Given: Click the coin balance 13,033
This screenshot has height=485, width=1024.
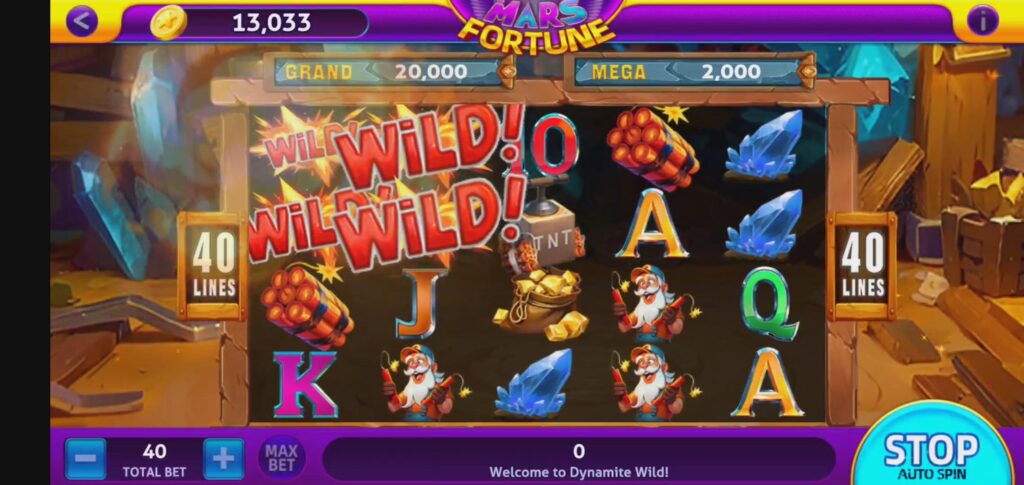Looking at the screenshot, I should [272, 23].
